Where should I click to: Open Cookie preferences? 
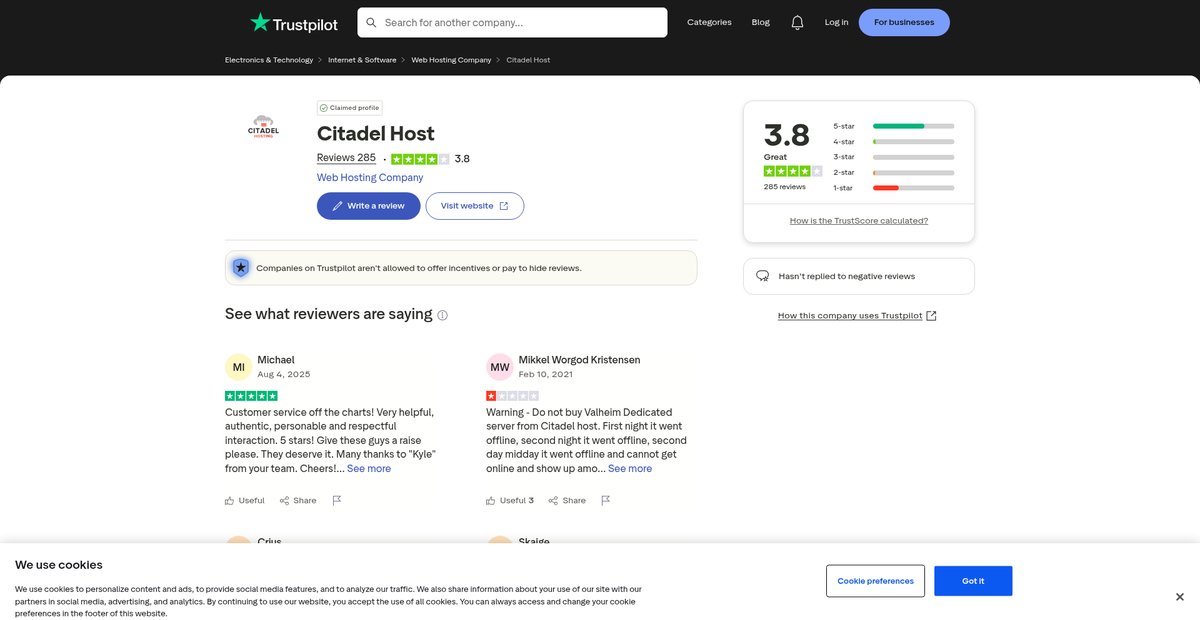click(875, 581)
